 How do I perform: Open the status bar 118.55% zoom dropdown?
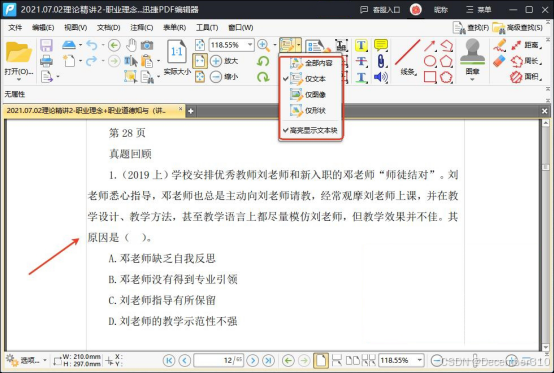(x=419, y=361)
